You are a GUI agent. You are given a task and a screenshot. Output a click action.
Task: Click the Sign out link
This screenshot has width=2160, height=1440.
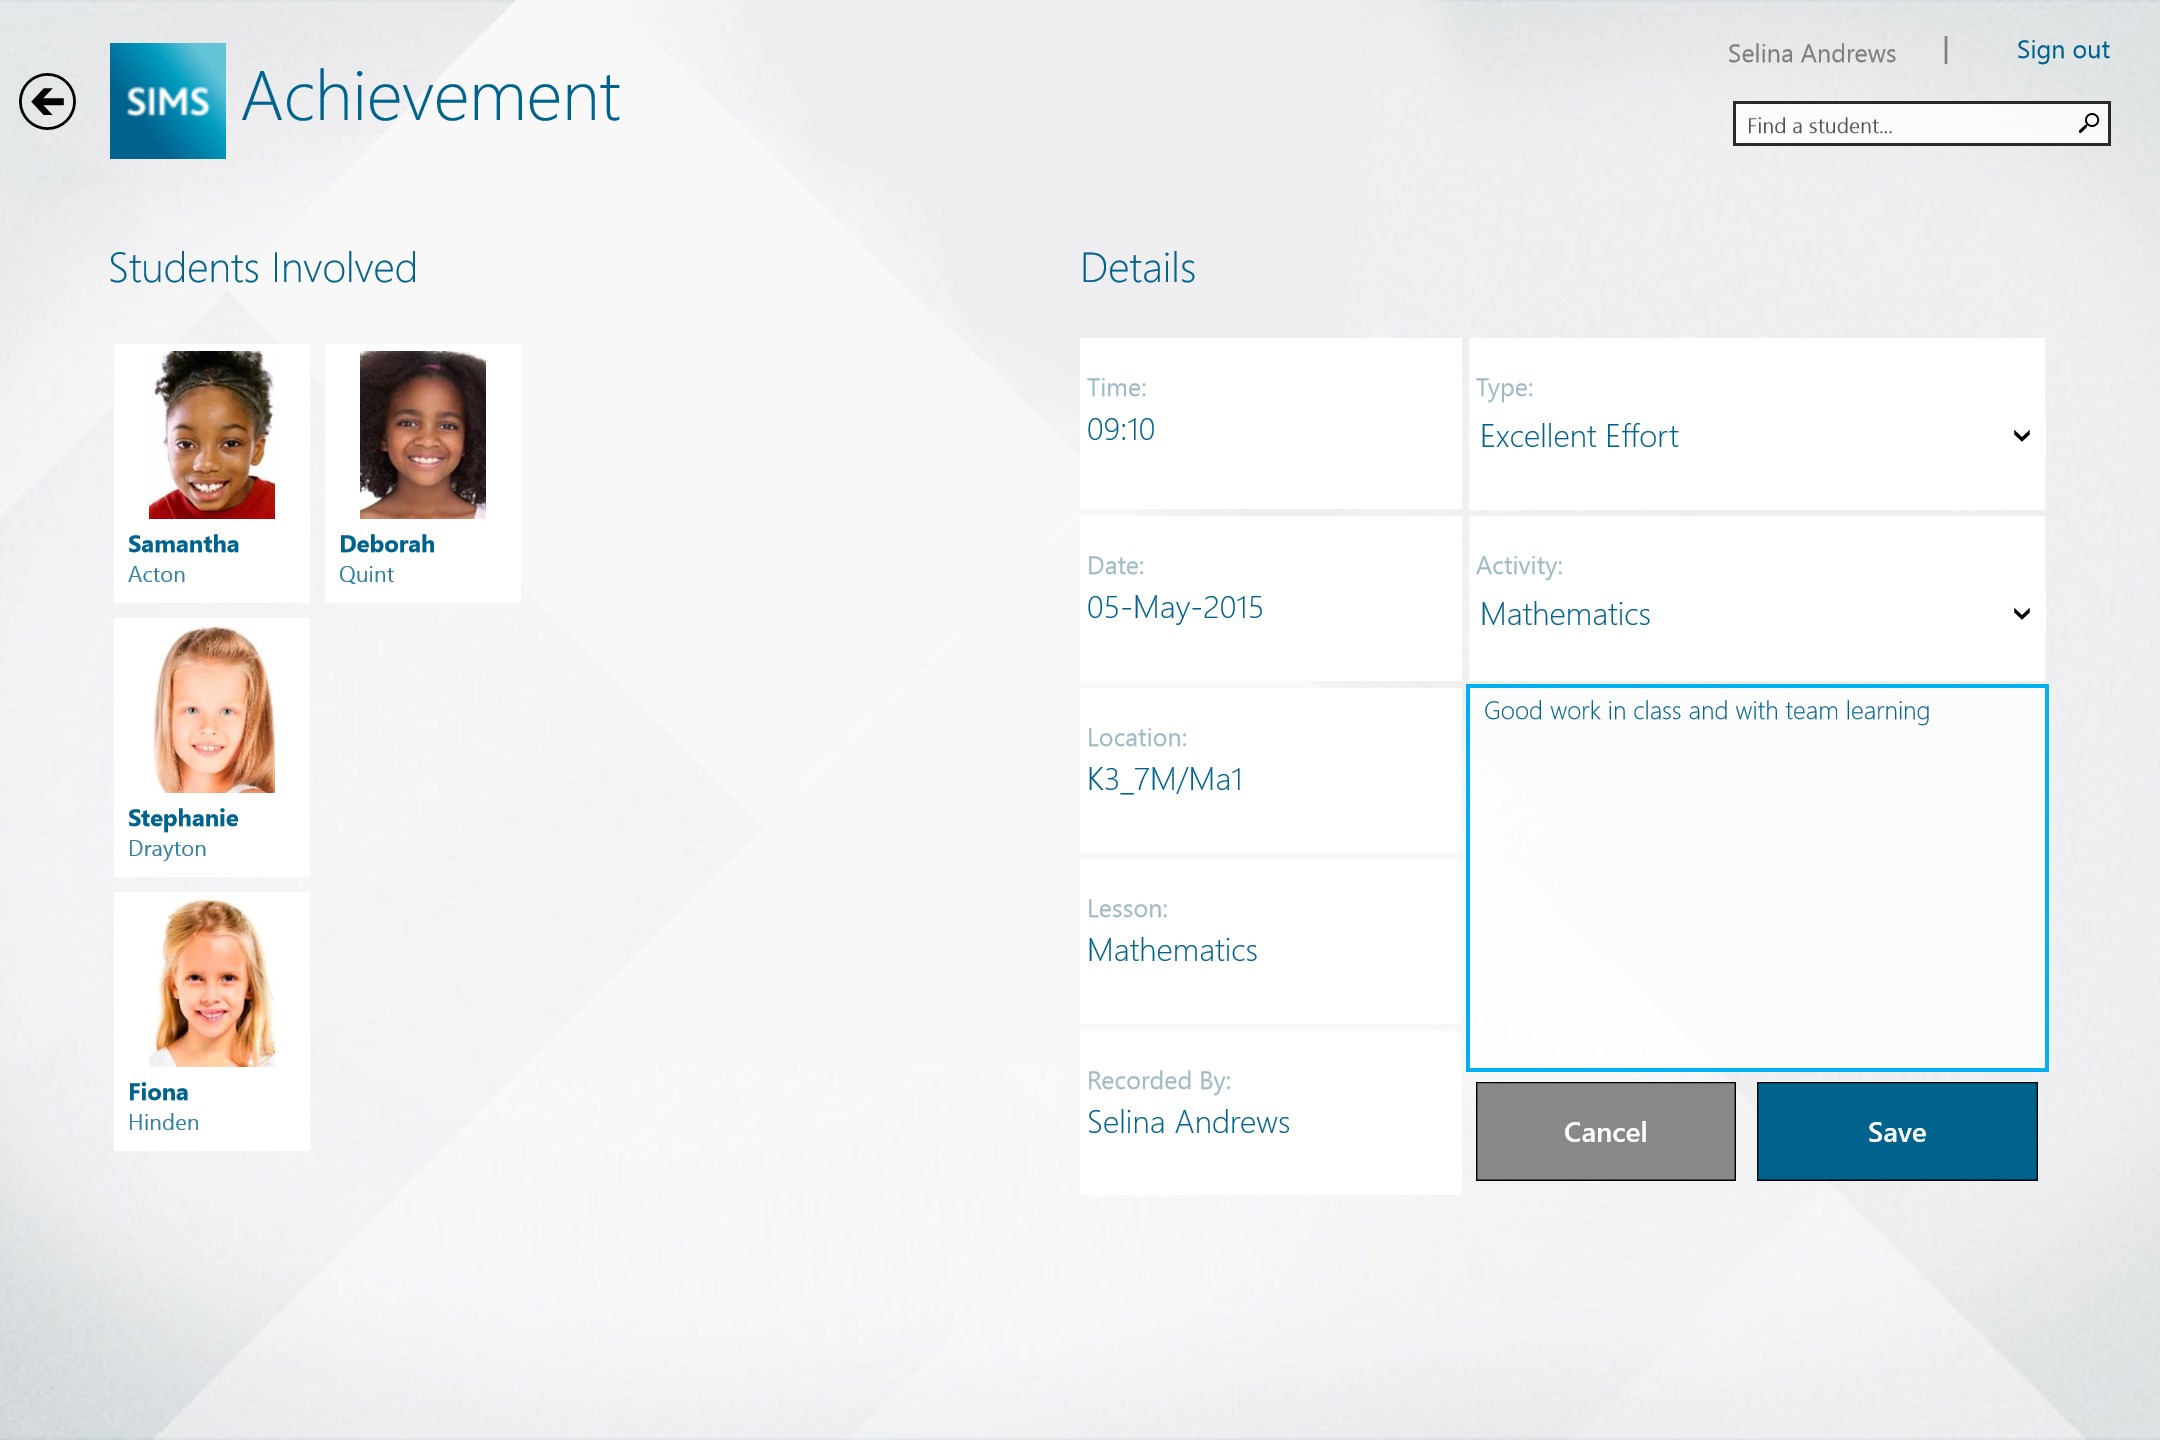point(2062,50)
